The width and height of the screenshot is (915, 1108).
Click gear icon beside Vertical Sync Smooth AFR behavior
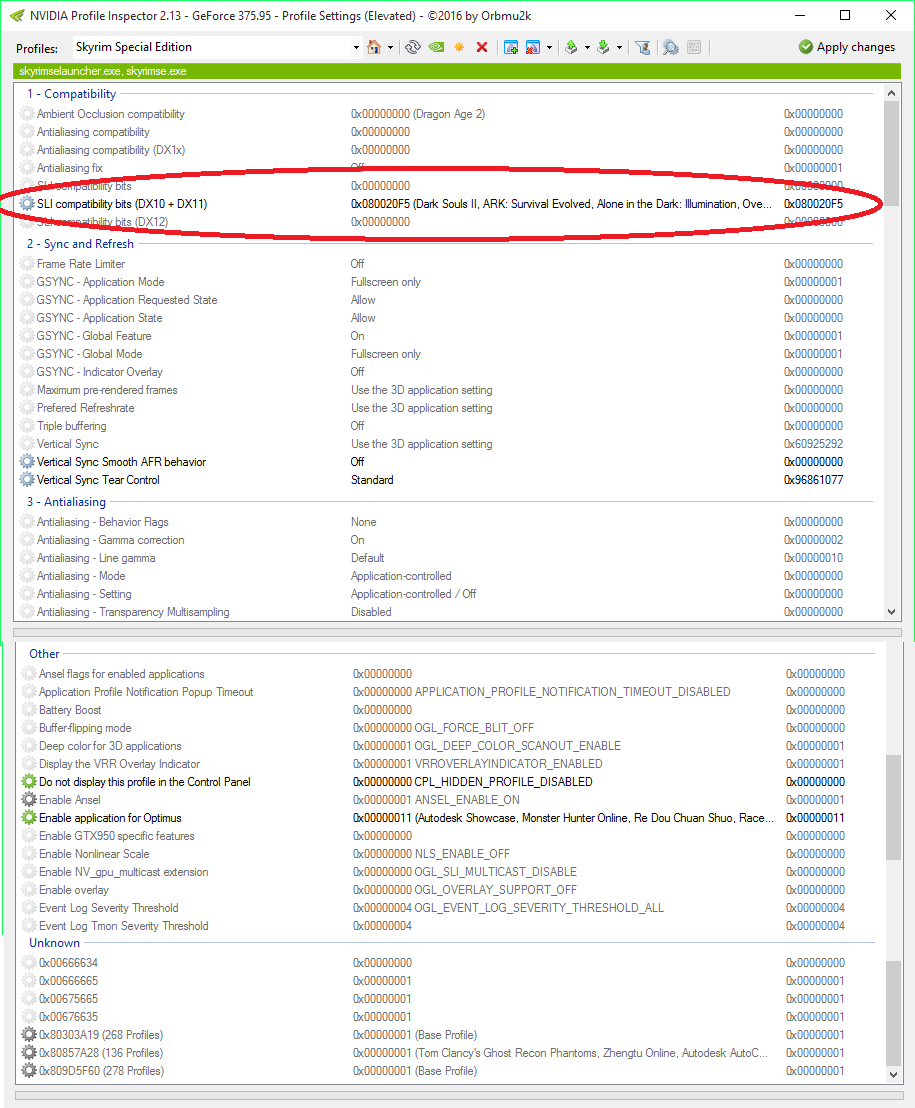coord(27,461)
